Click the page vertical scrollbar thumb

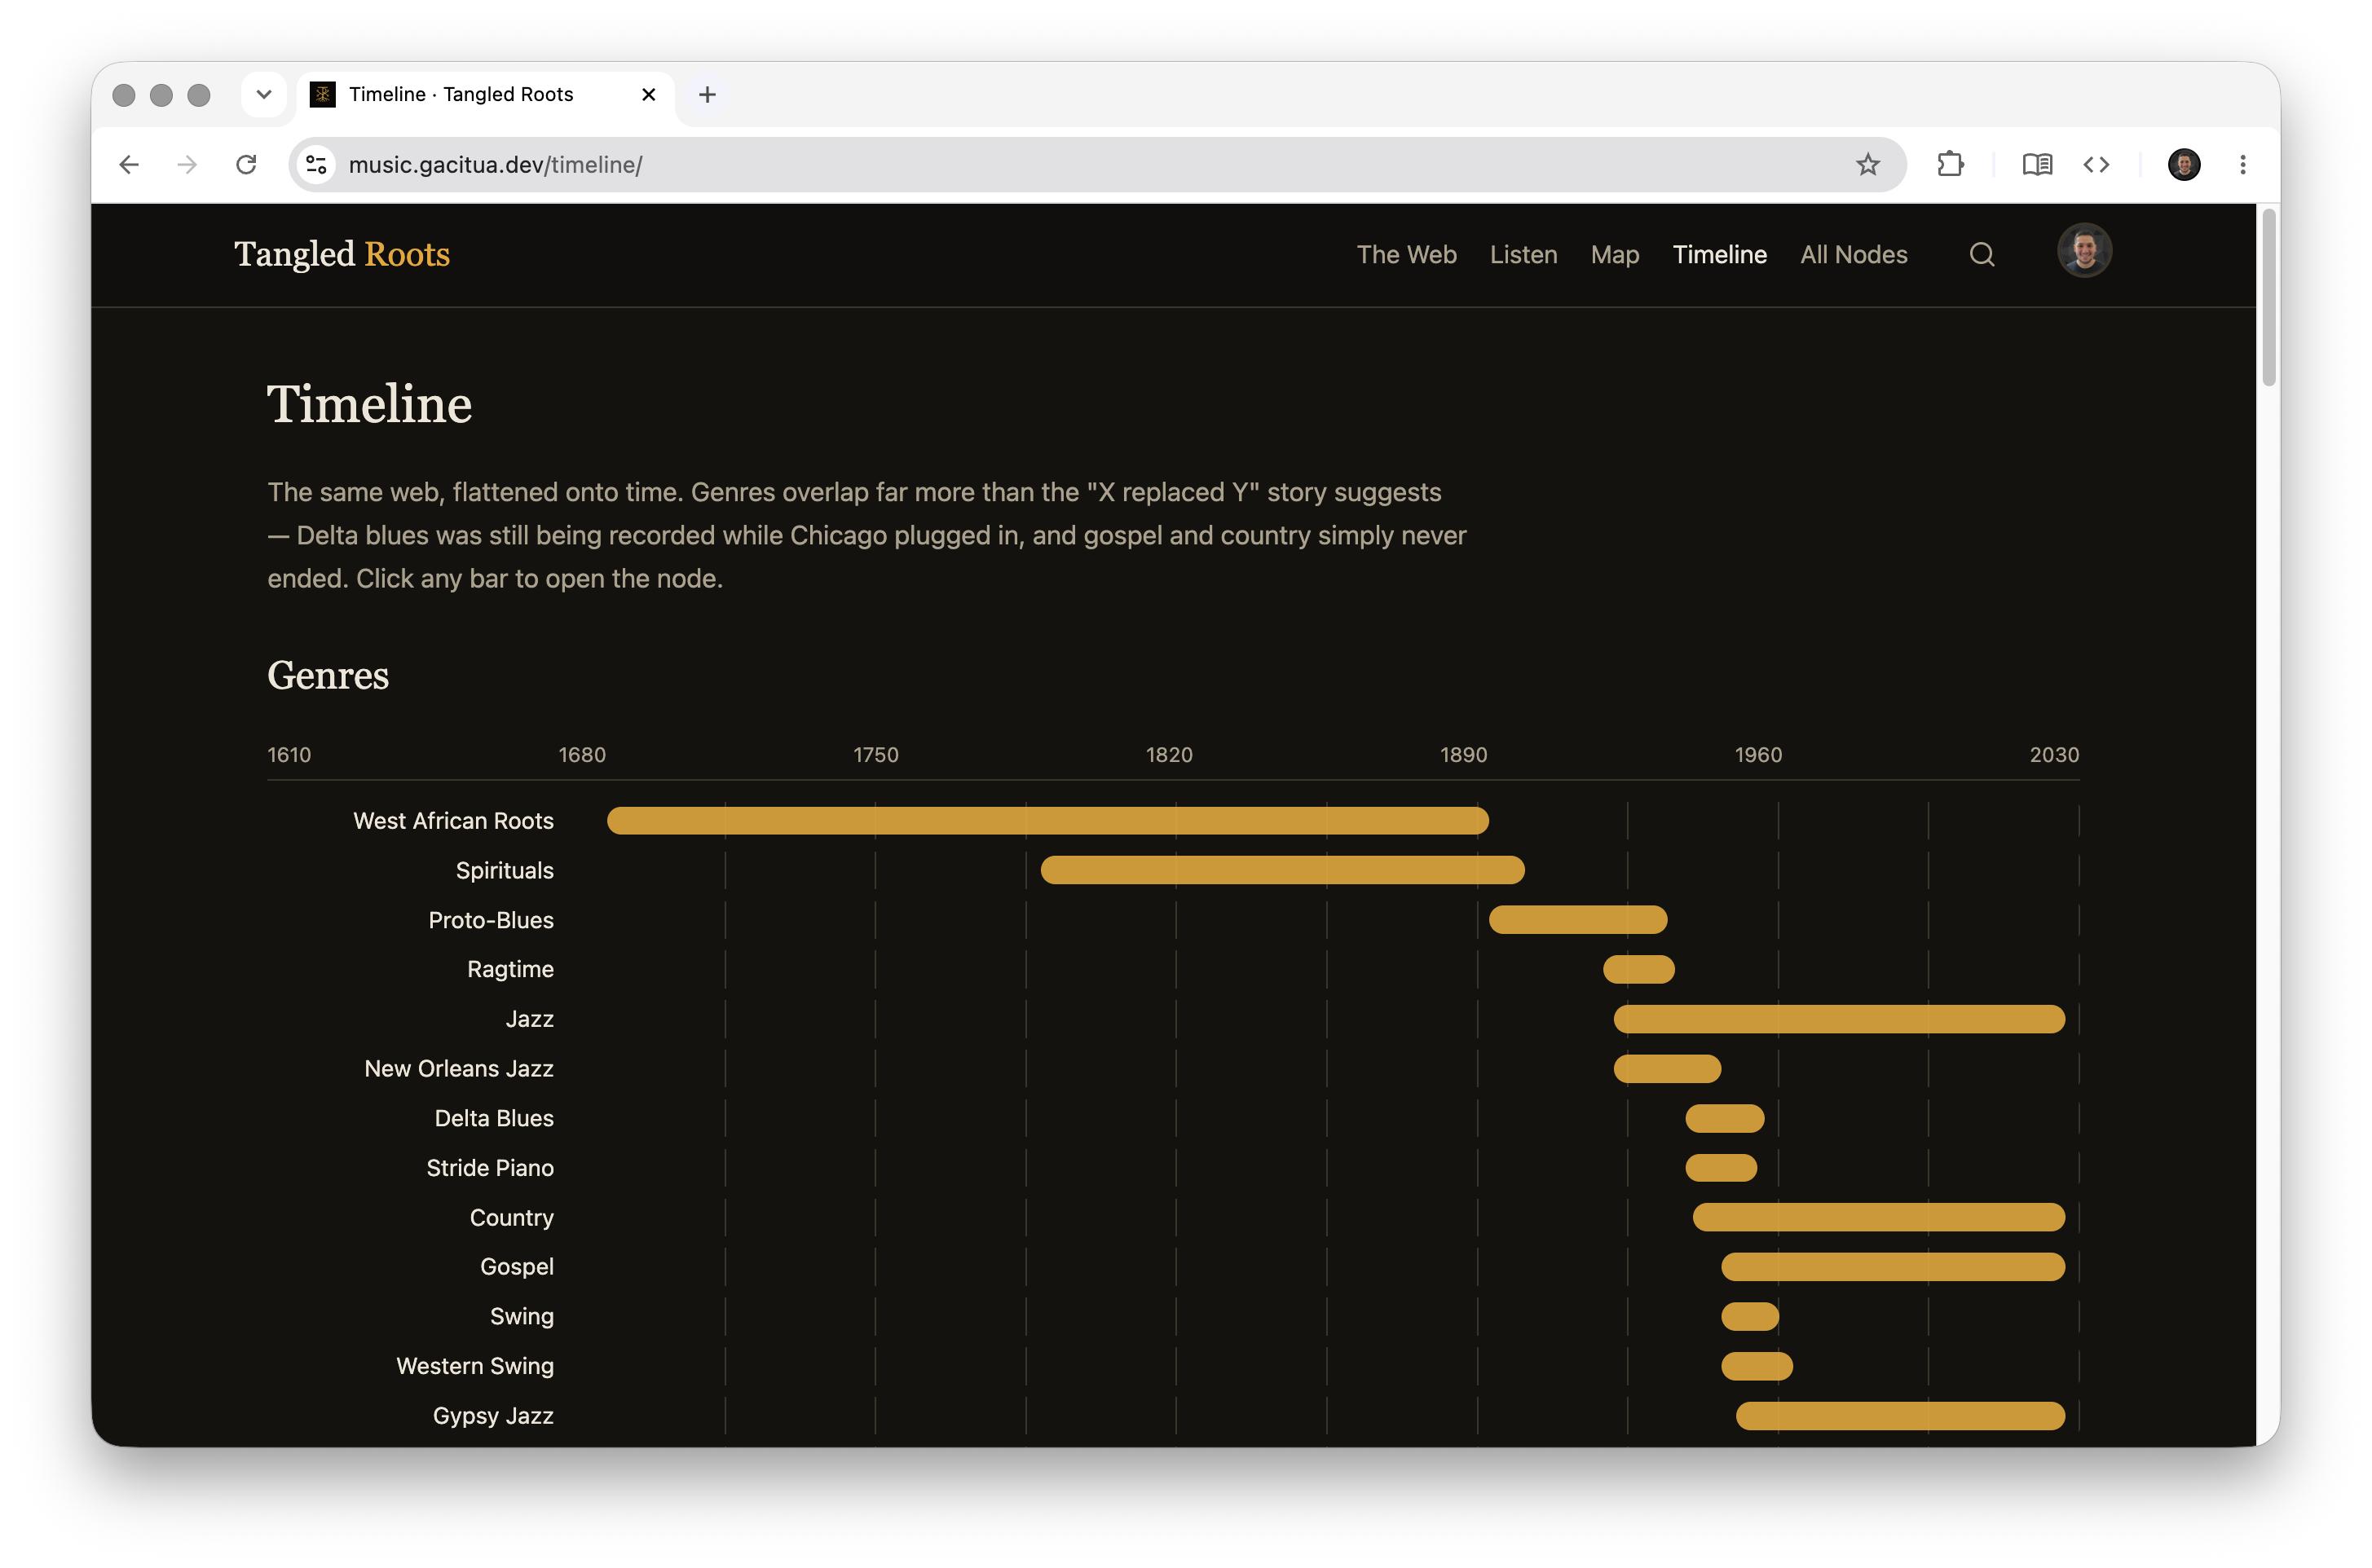(x=2268, y=297)
